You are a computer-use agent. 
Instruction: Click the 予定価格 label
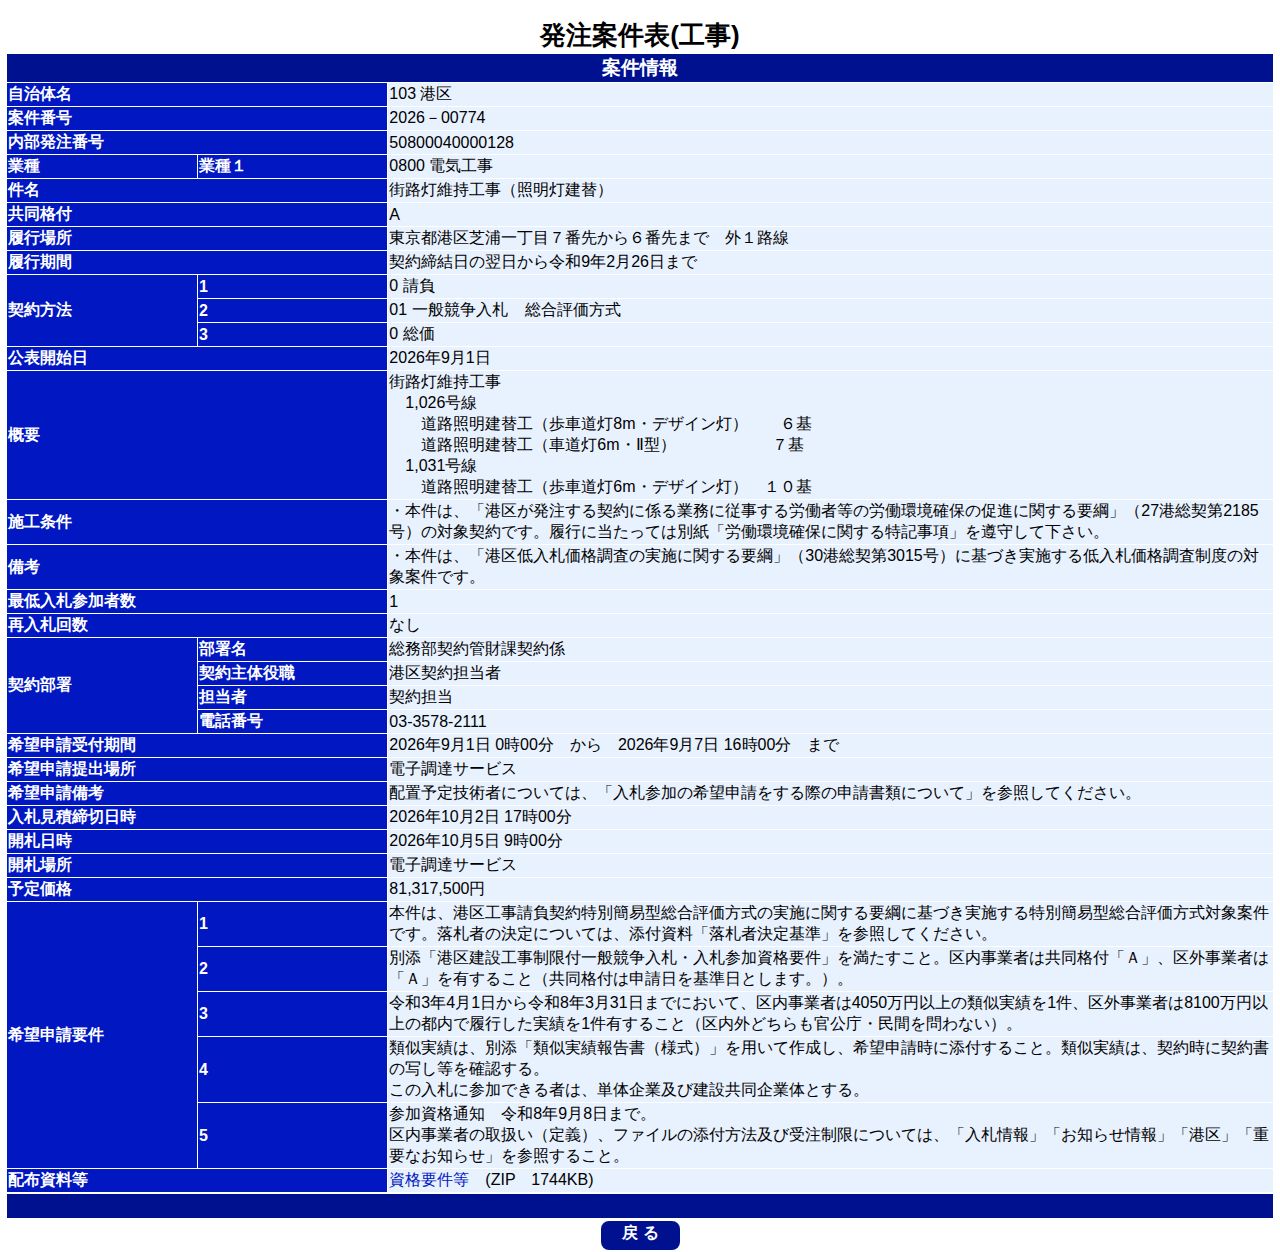[x=40, y=889]
